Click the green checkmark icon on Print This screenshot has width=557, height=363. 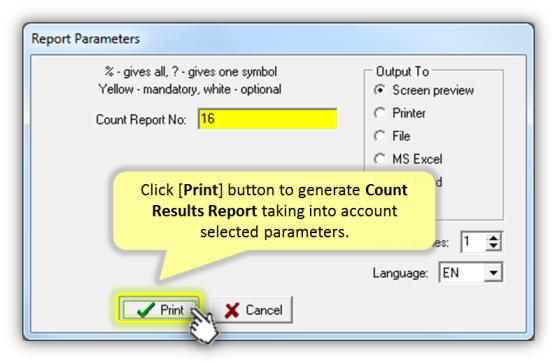(146, 310)
